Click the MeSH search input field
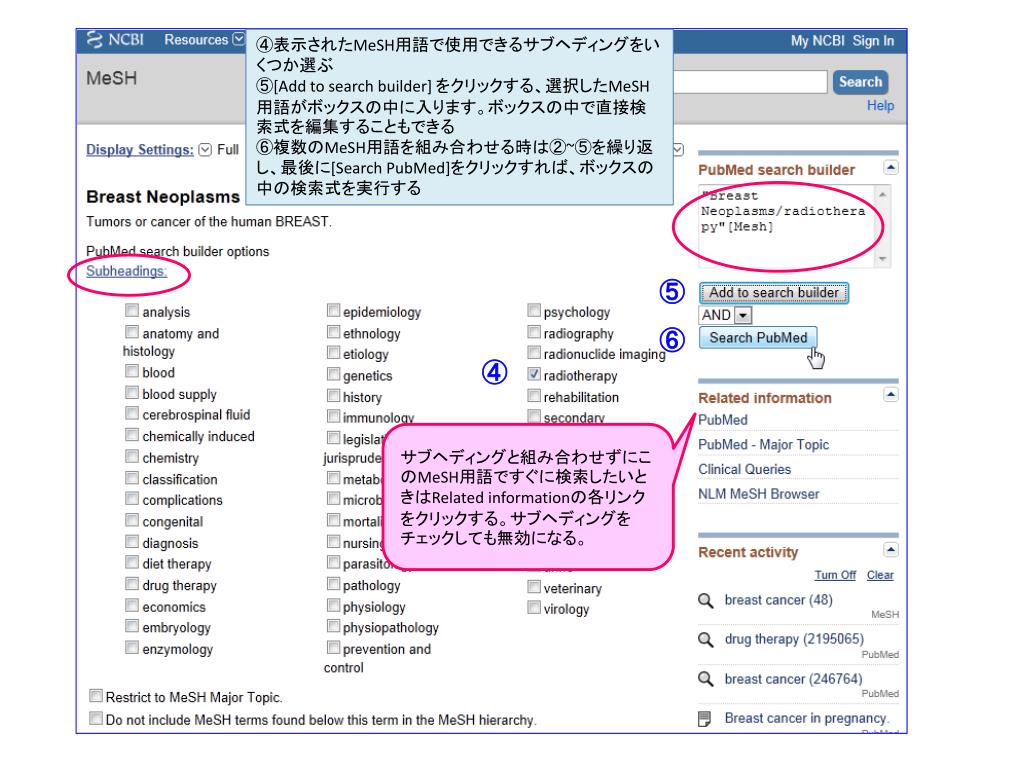 750,82
